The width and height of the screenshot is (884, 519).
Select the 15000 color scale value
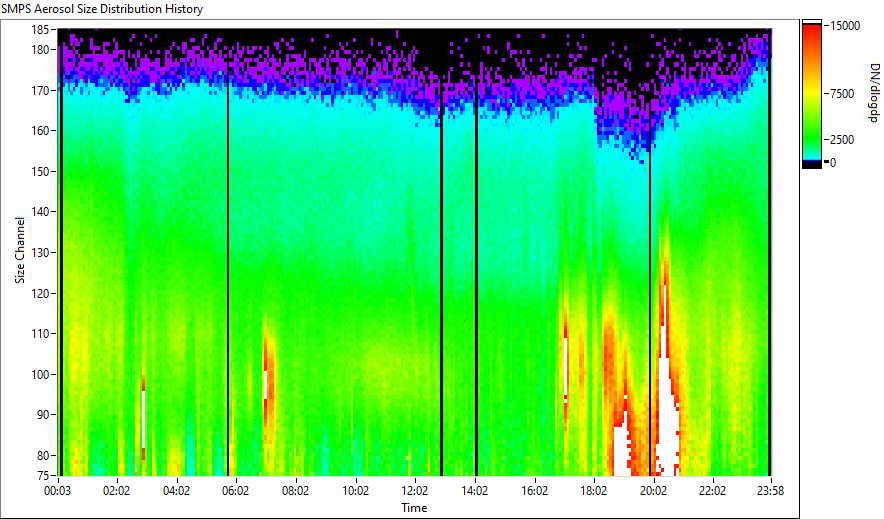point(845,26)
